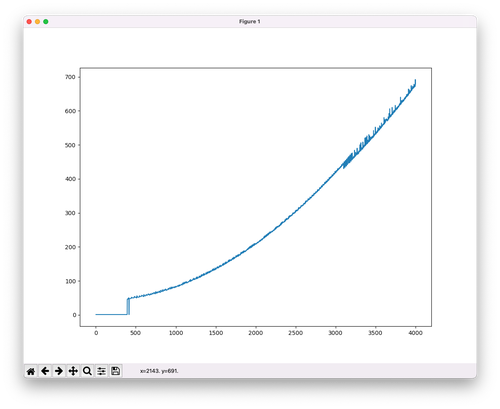Save the figure with floppy icon
Image resolution: width=500 pixels, height=409 pixels.
116,371
